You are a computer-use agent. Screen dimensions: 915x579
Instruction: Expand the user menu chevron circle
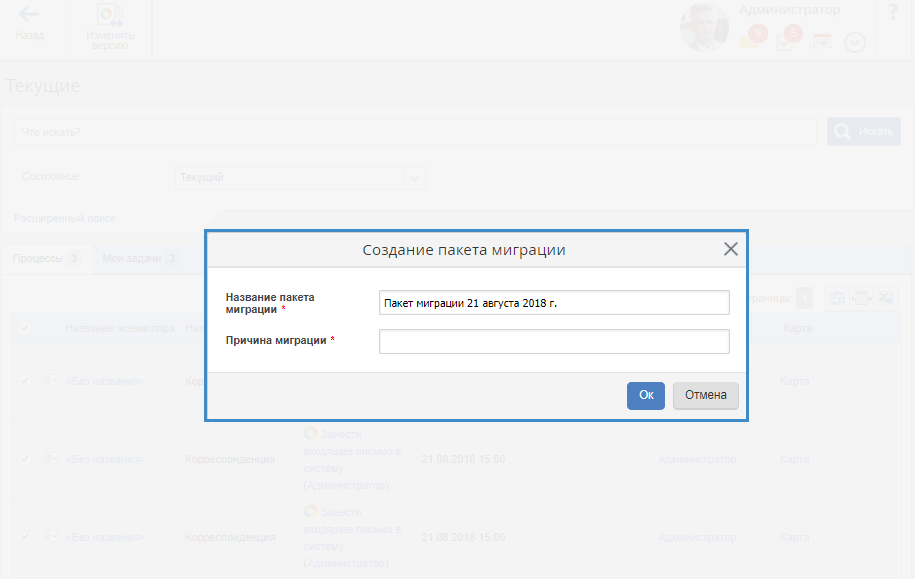tap(855, 43)
